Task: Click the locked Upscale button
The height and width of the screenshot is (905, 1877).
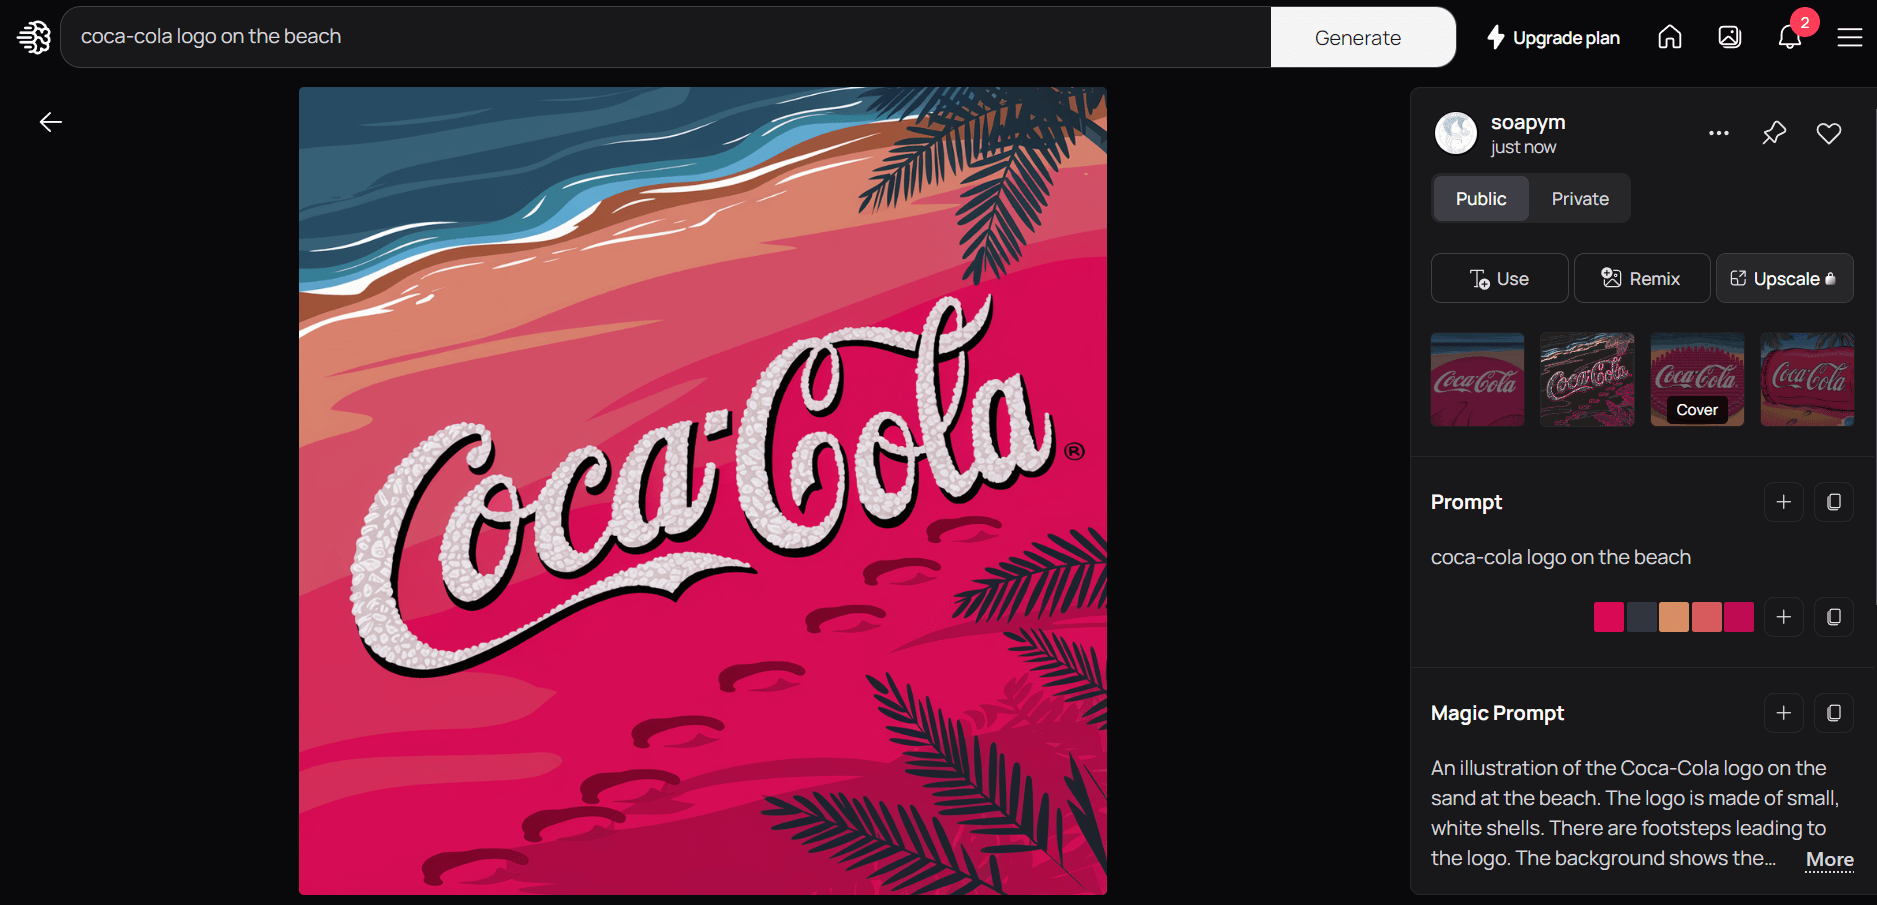Action: pyautogui.click(x=1785, y=278)
